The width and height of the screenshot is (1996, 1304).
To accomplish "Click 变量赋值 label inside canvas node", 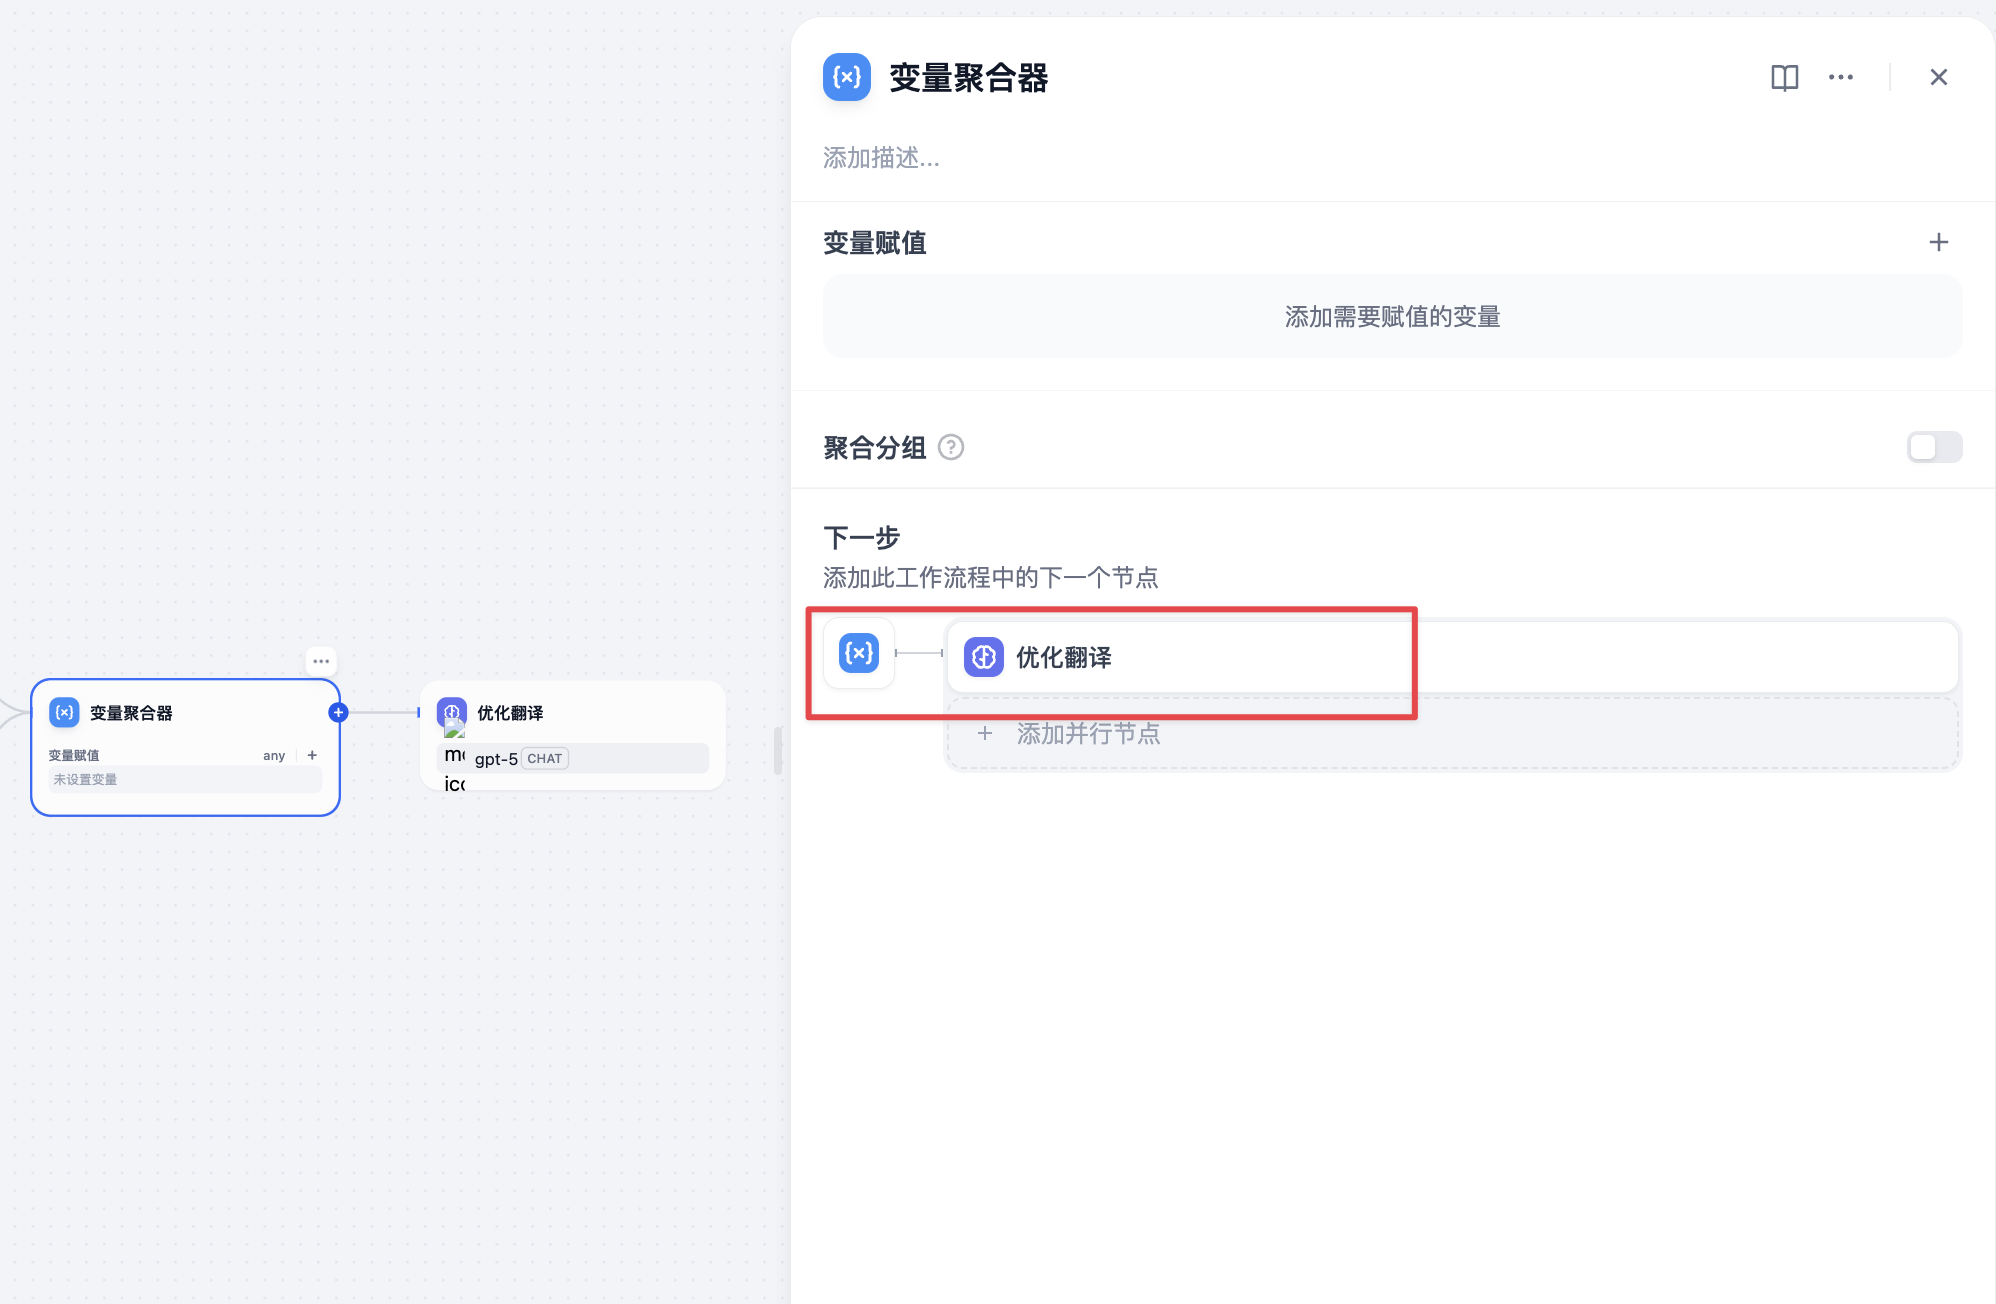I will (74, 755).
